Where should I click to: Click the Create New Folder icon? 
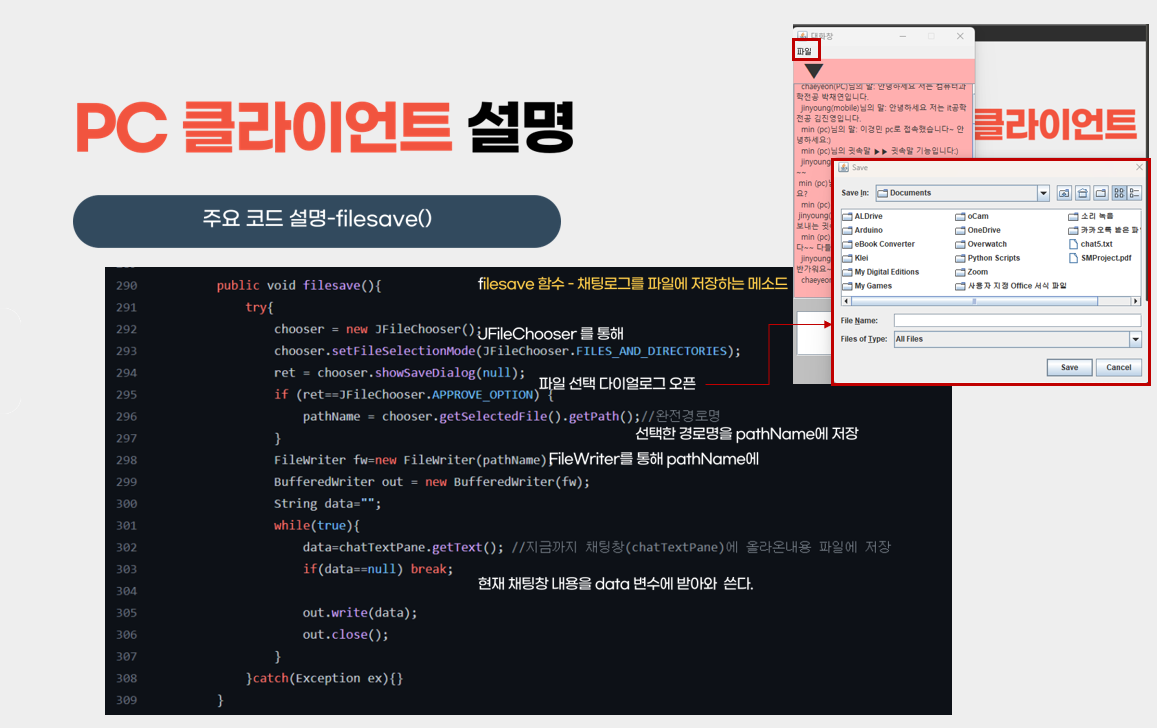(x=1101, y=193)
